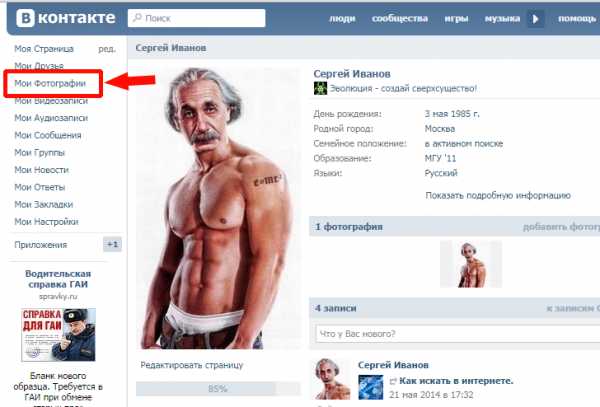600x407 pixels.
Task: Click the 85% profile progress bar
Action: (x=218, y=389)
